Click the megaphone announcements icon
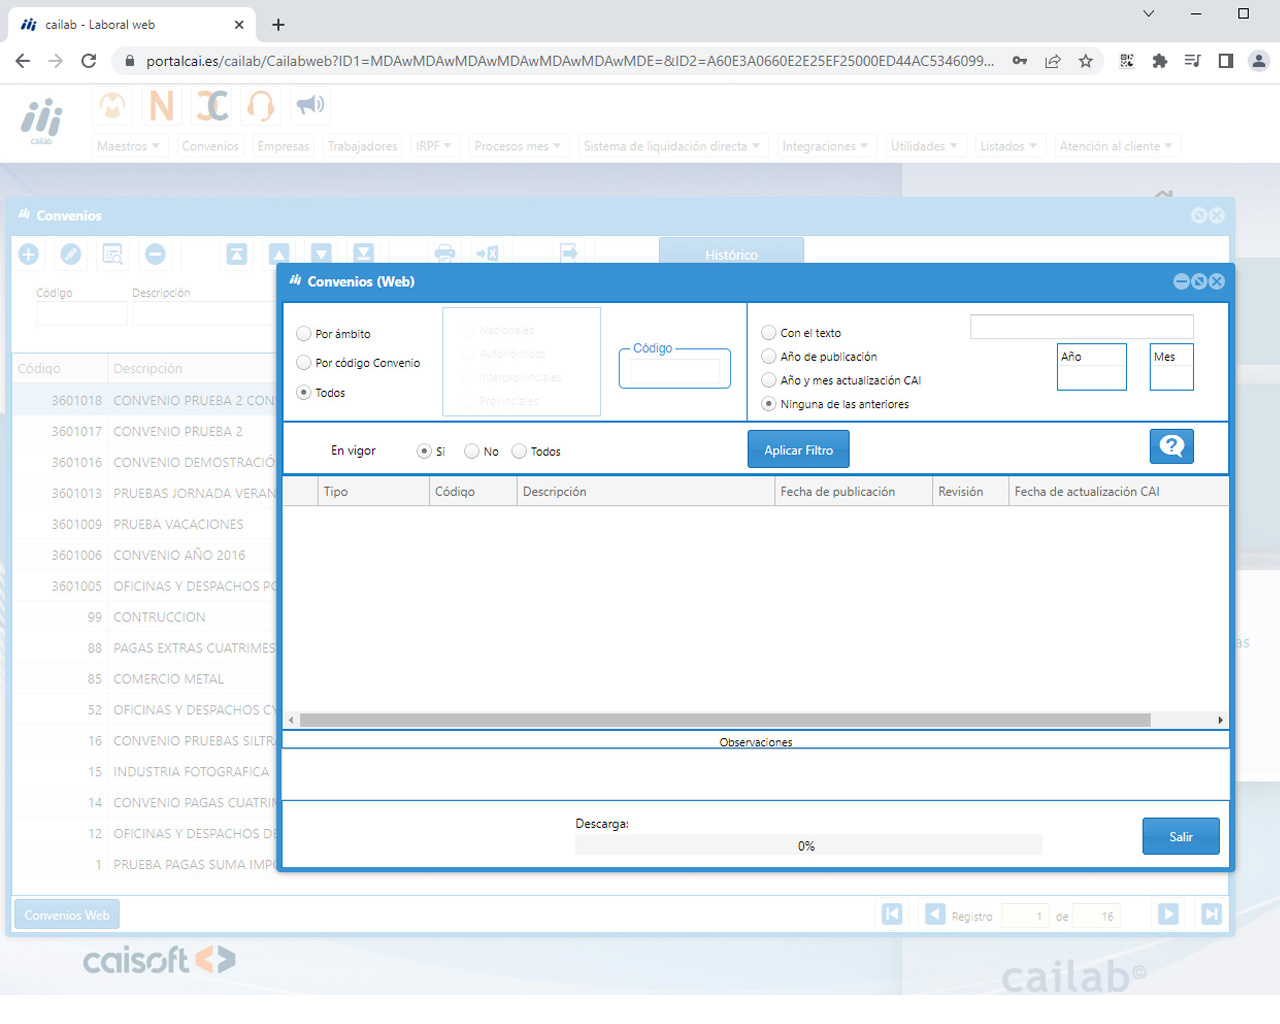1280x1024 pixels. coord(310,104)
